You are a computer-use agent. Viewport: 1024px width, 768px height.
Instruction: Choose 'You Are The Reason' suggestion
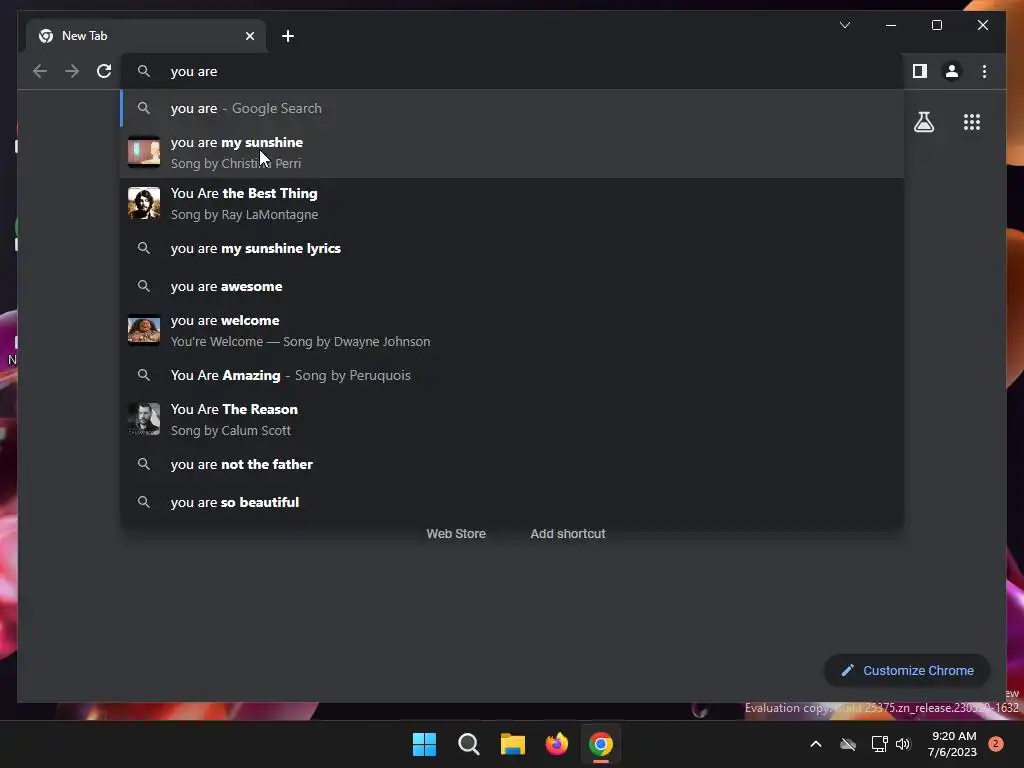point(512,419)
